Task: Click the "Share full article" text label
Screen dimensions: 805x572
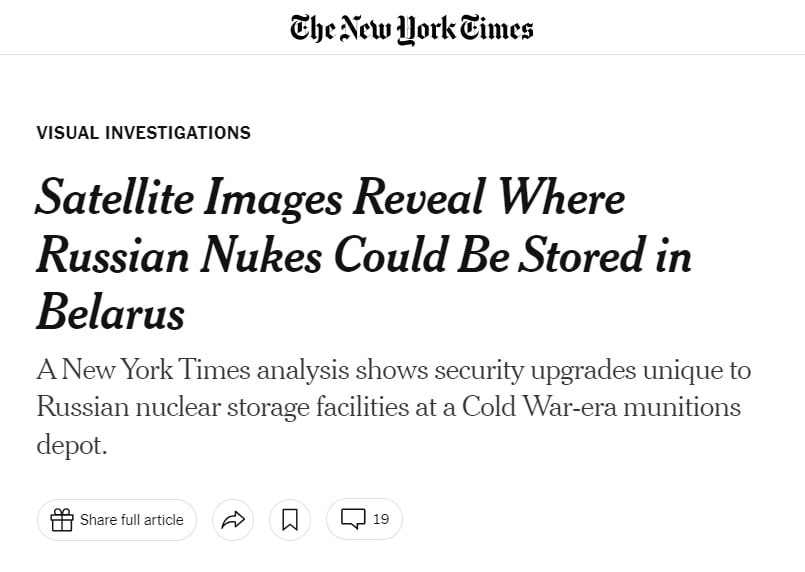Action: (x=132, y=520)
